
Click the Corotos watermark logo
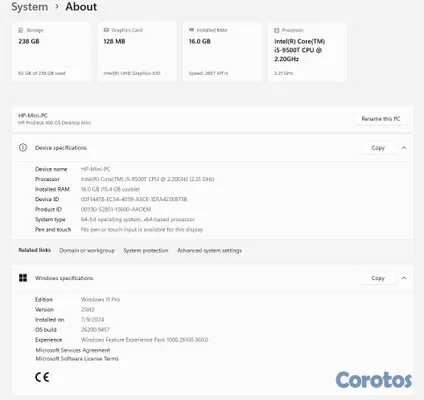pyautogui.click(x=374, y=380)
